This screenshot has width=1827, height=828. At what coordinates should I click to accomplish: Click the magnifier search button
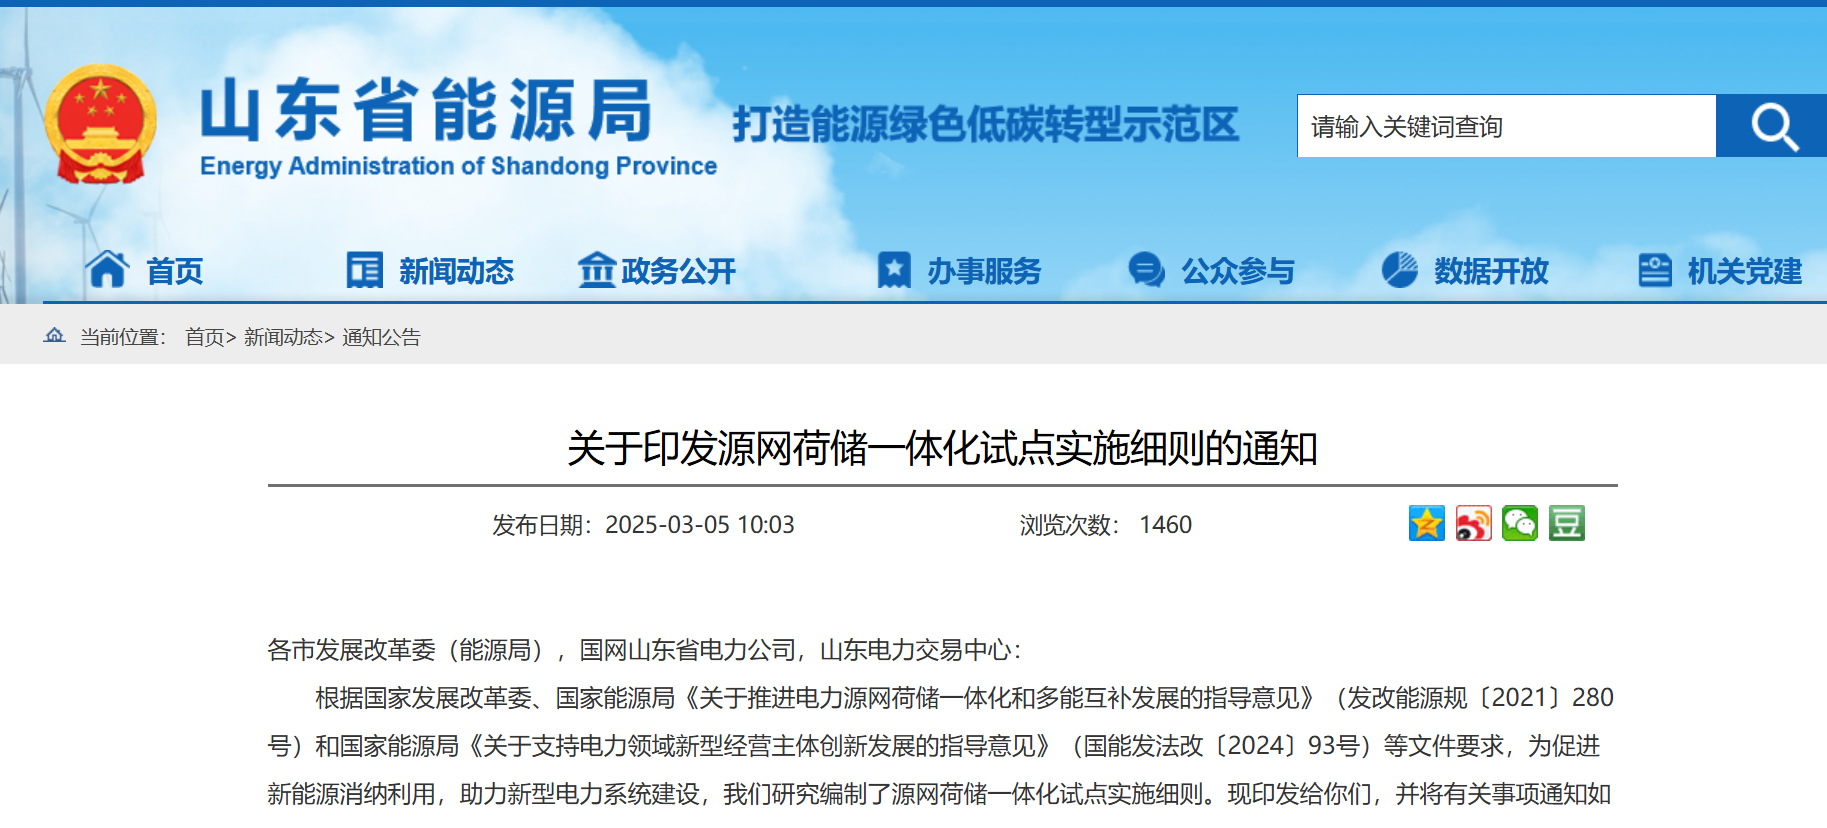click(x=1771, y=126)
